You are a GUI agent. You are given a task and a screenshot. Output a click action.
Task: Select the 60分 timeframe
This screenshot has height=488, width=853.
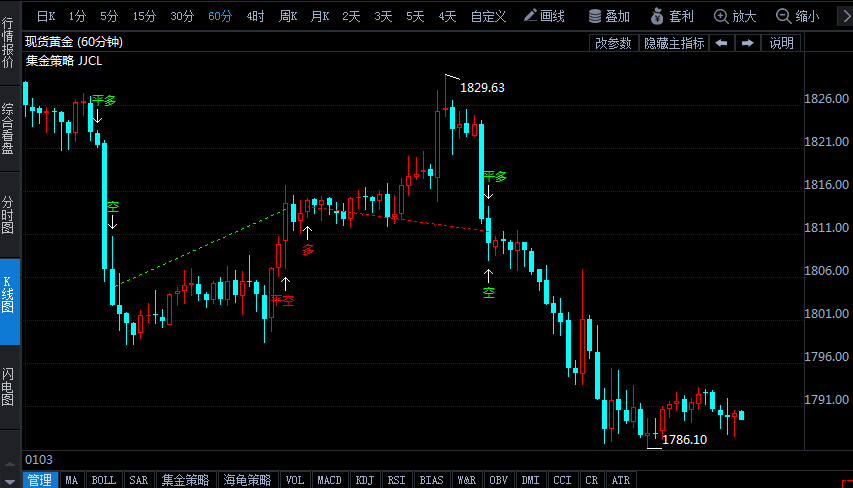220,16
